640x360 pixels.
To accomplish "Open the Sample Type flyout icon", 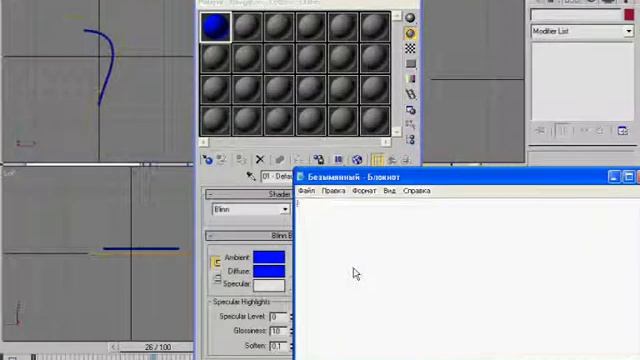I will 410,18.
